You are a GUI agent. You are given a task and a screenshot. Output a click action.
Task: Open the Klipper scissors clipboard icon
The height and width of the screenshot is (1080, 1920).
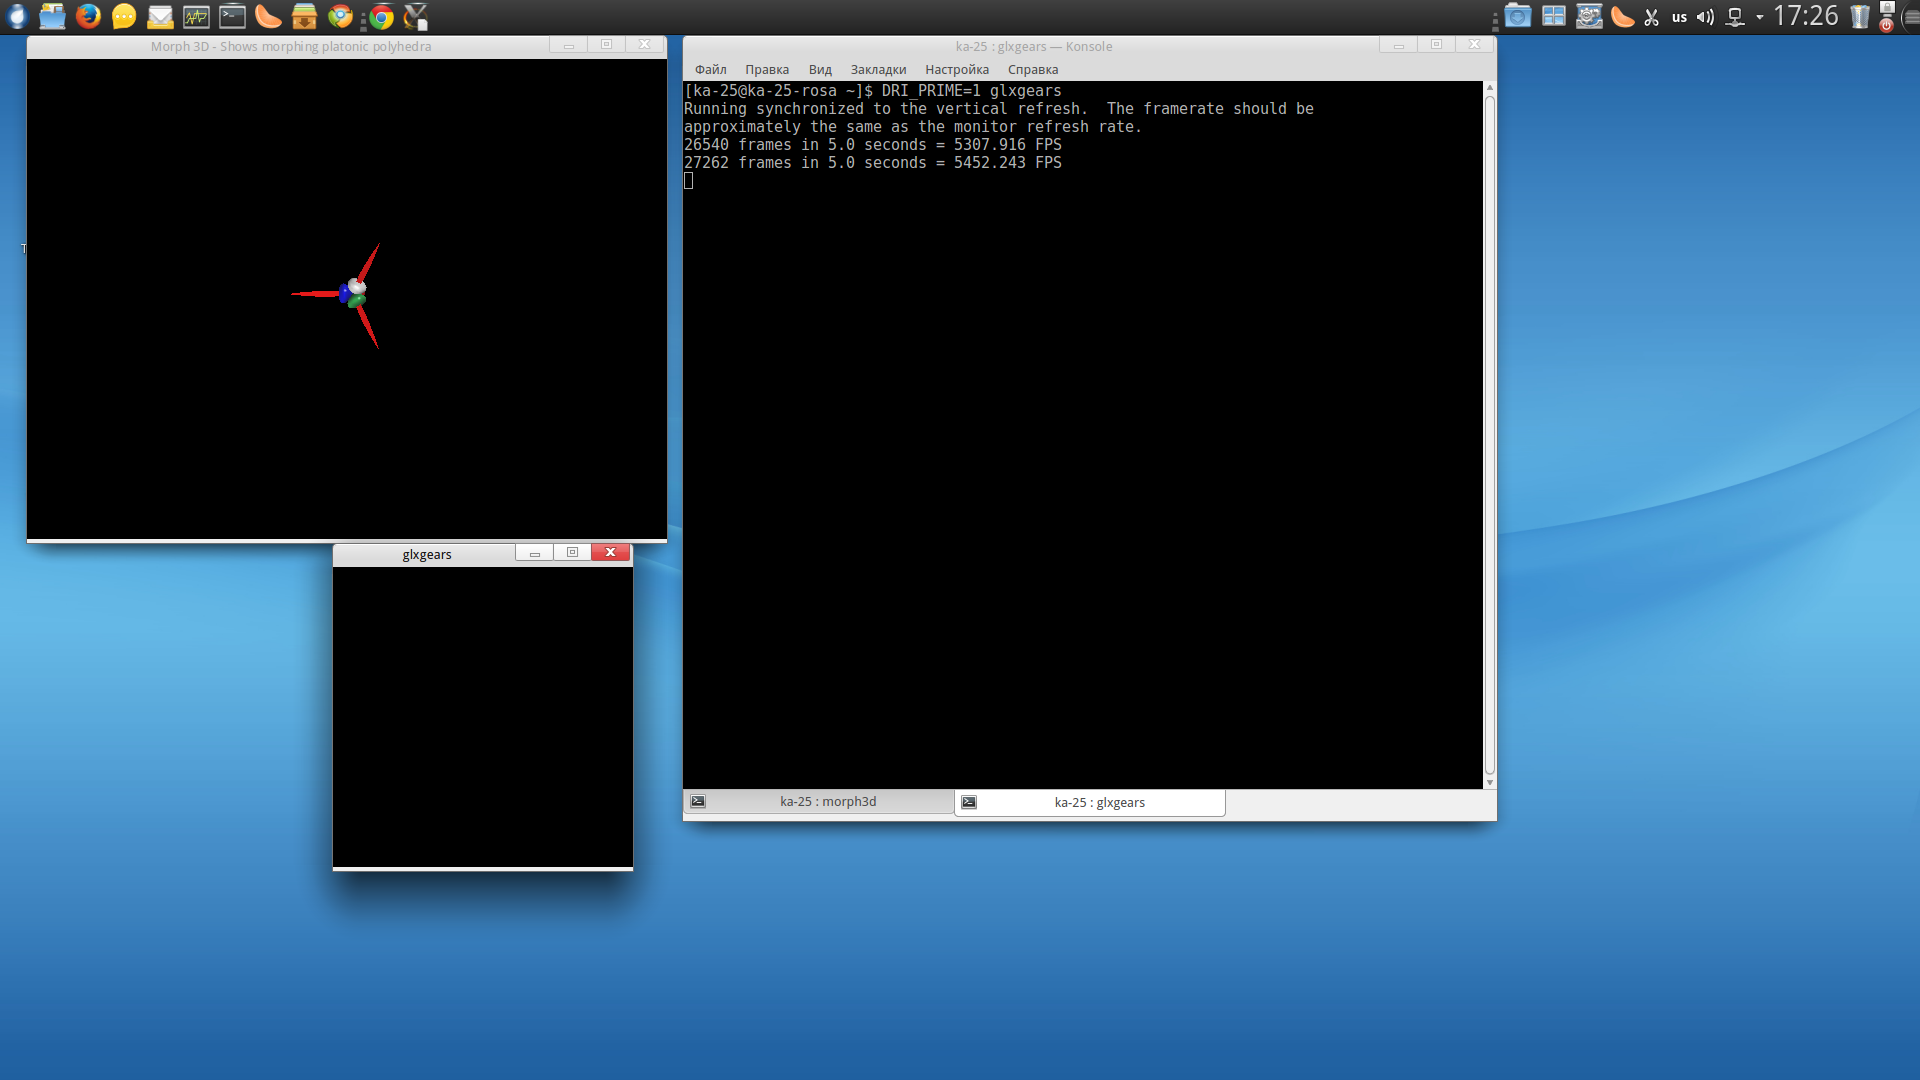point(1651,17)
